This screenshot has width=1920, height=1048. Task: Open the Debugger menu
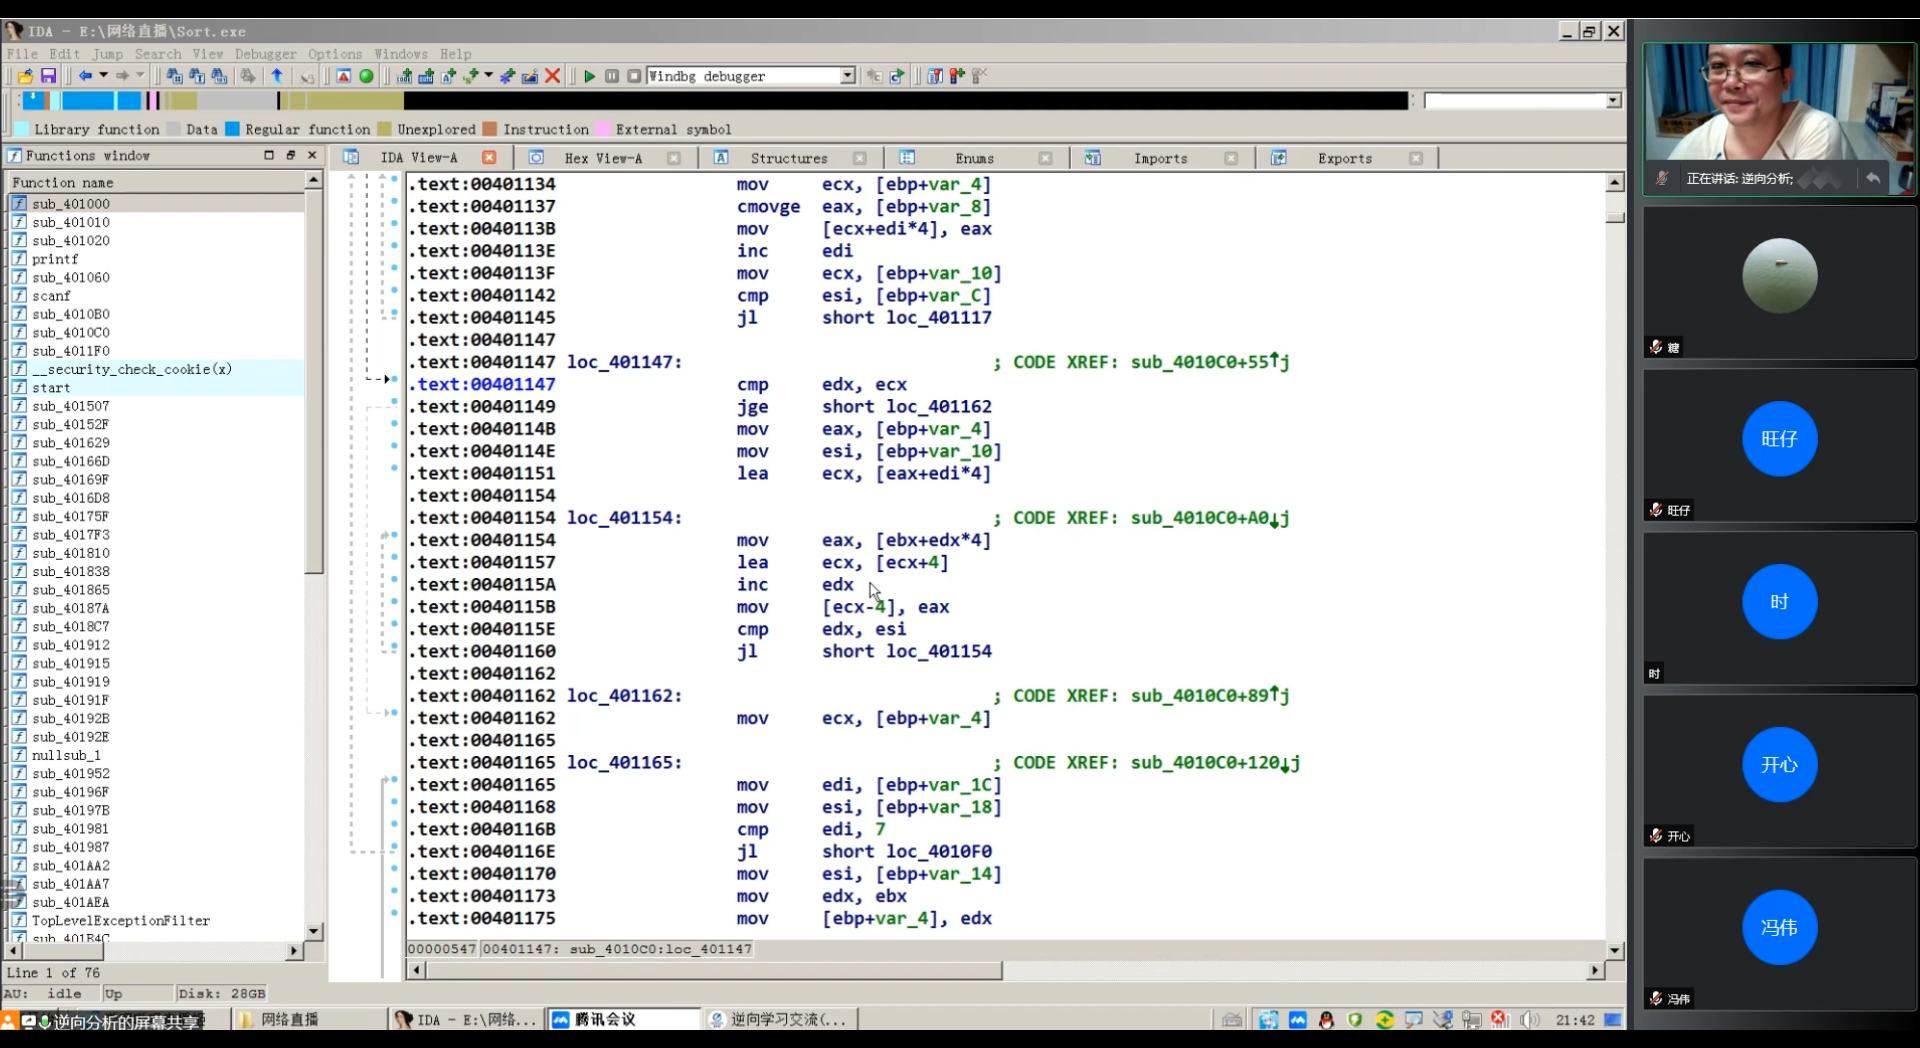pyautogui.click(x=266, y=54)
